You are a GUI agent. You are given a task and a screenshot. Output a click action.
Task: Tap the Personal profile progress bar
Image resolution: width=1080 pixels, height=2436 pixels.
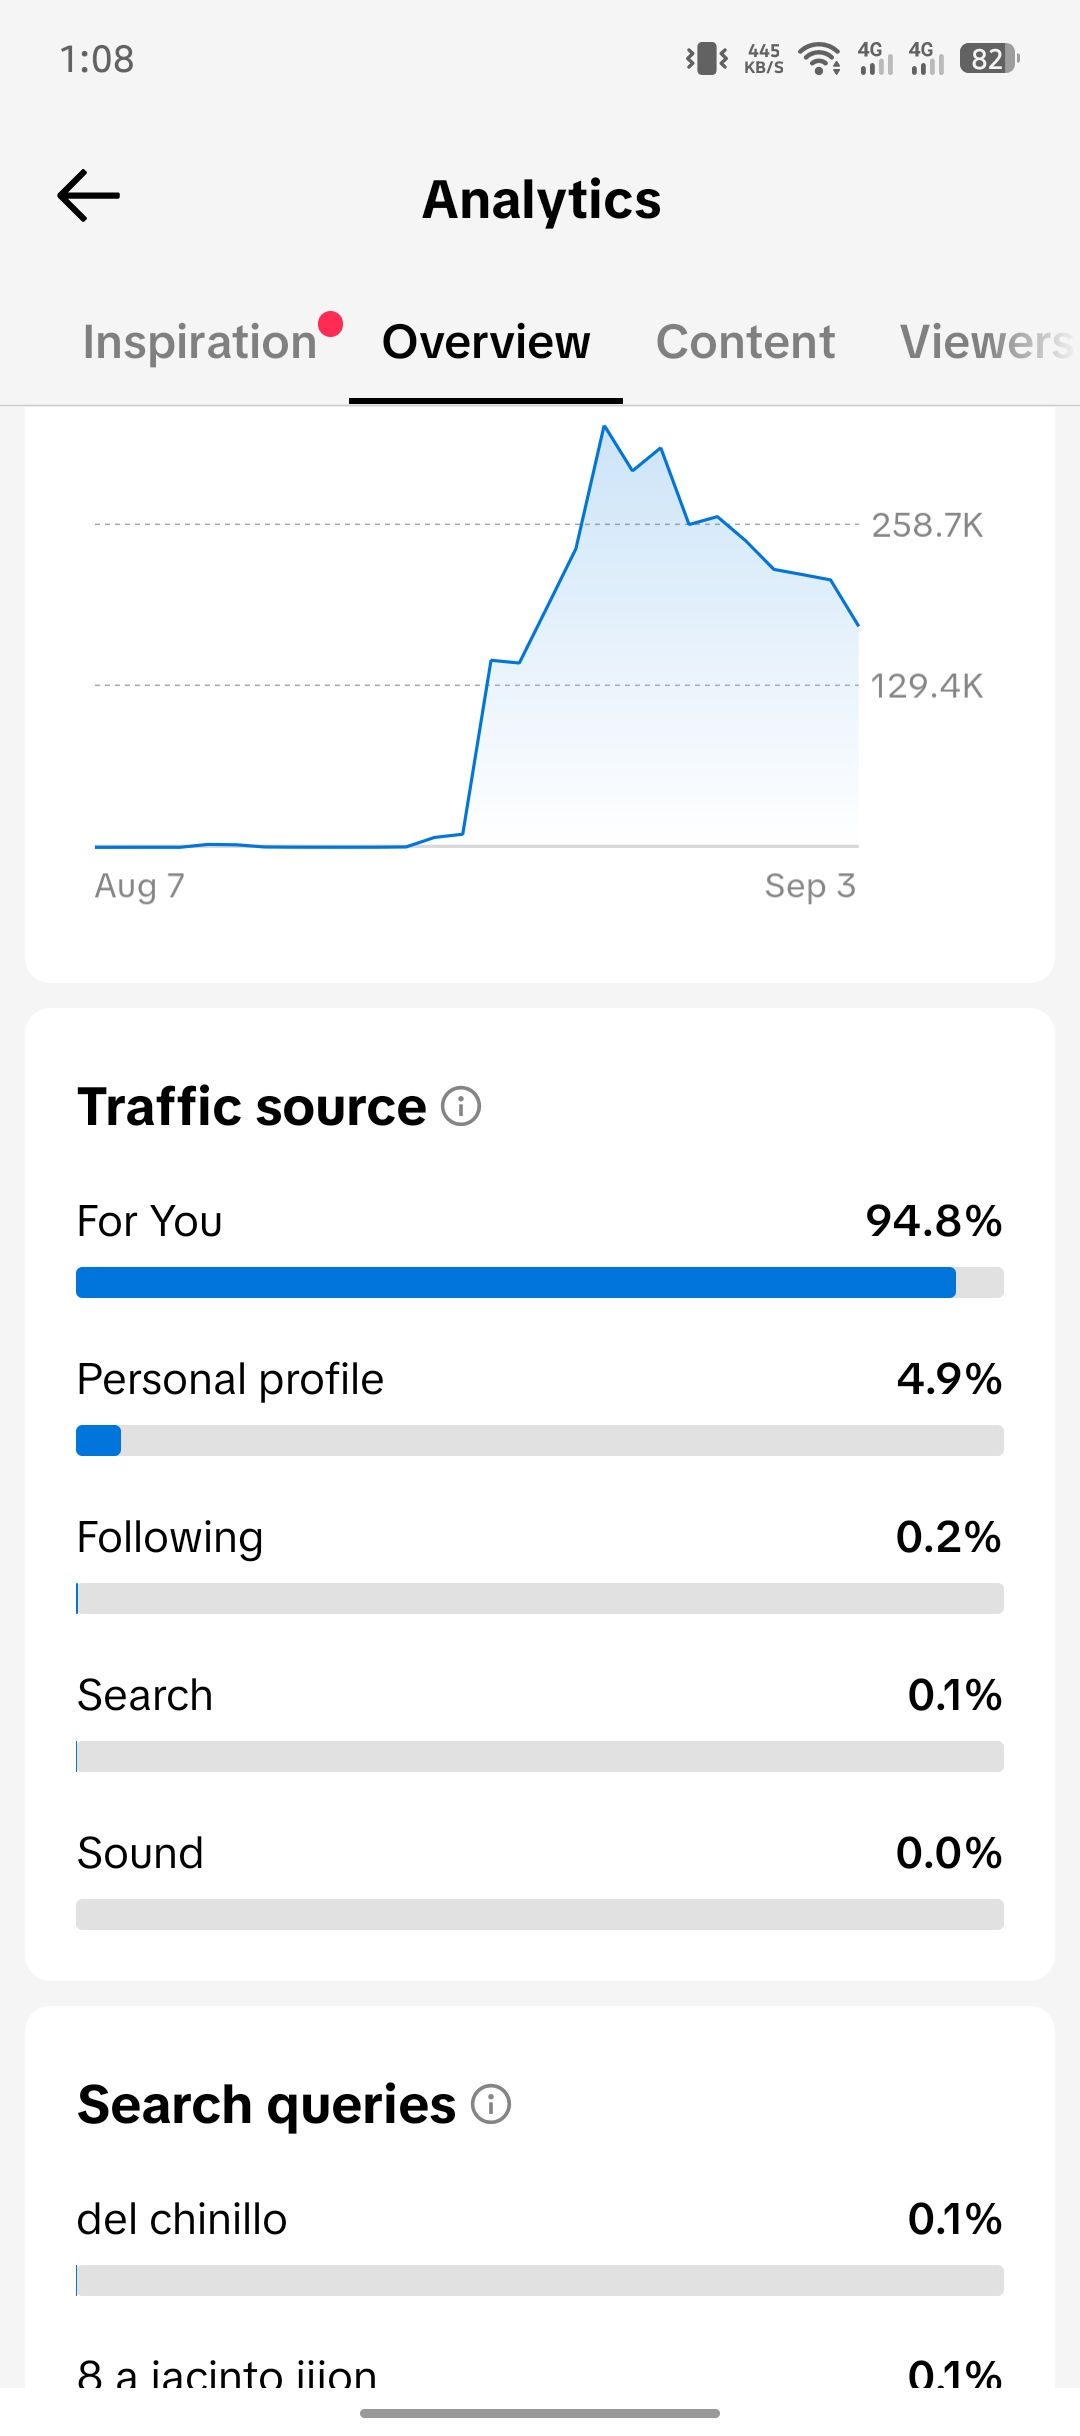click(x=540, y=1440)
